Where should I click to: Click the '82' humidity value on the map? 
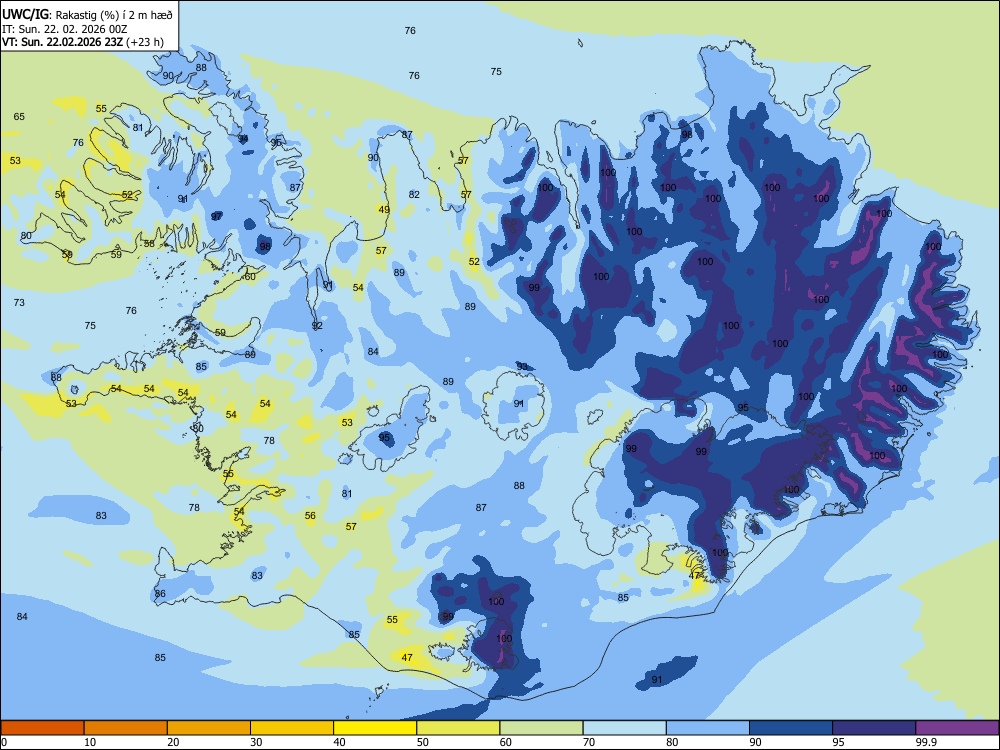415,195
